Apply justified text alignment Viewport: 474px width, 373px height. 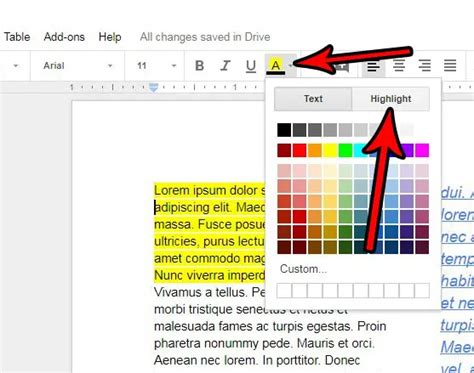[x=450, y=66]
